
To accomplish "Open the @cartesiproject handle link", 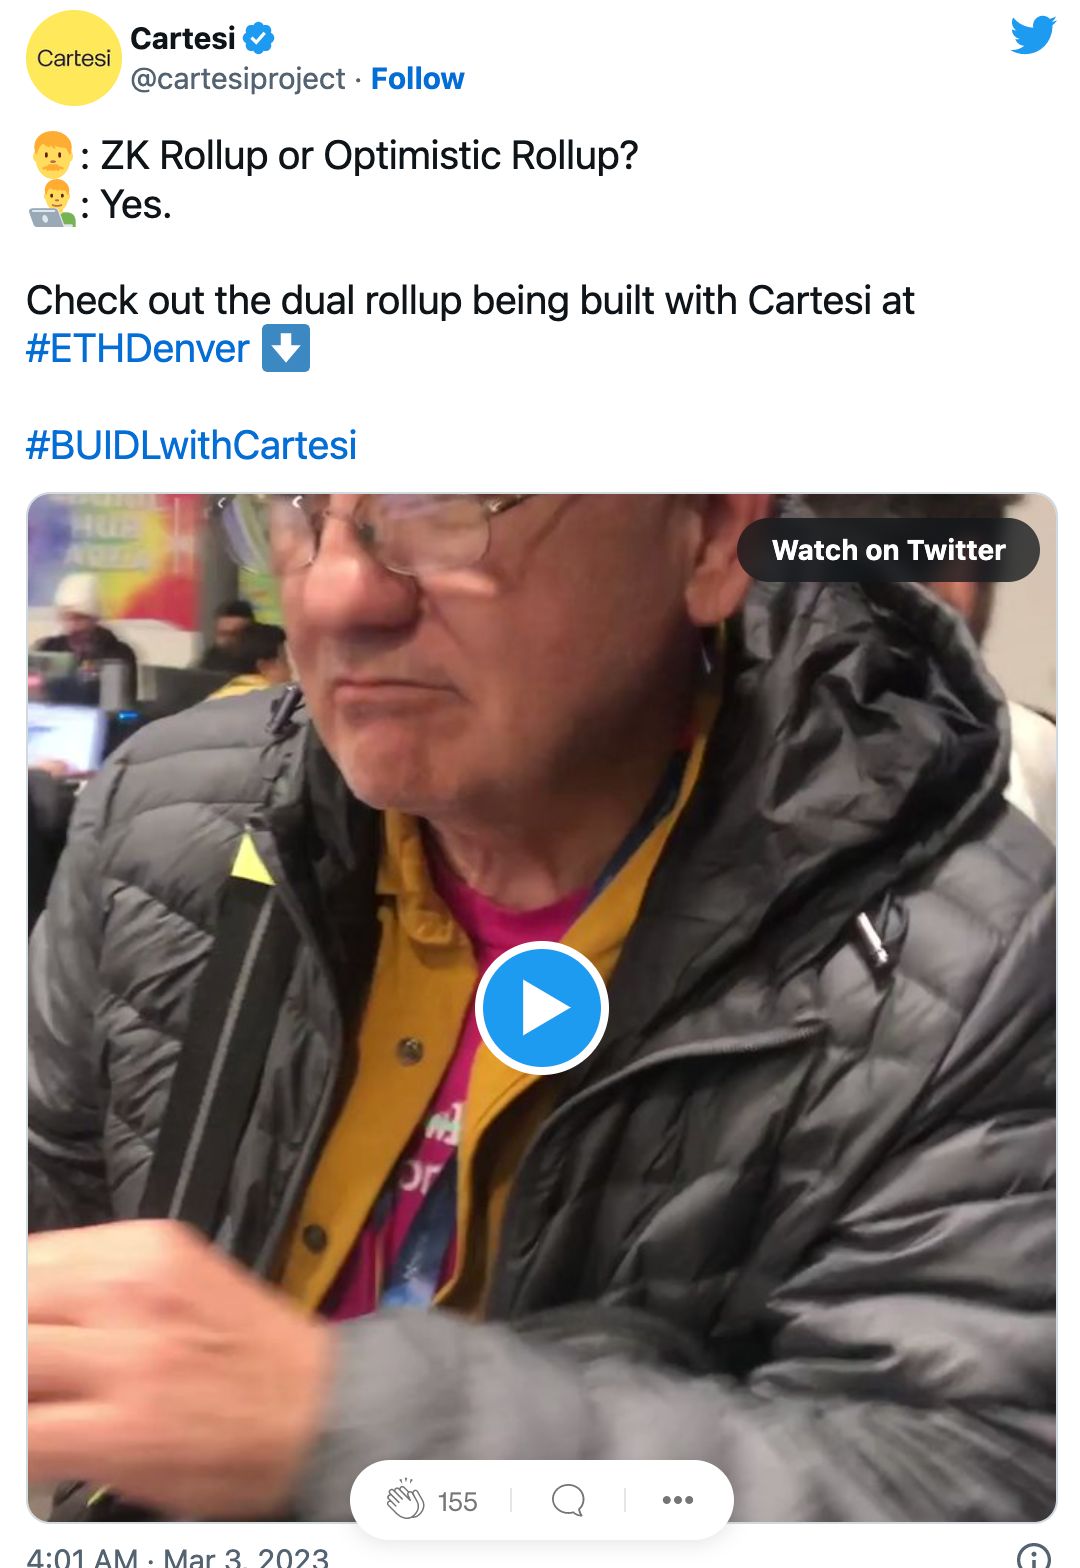I will 238,79.
